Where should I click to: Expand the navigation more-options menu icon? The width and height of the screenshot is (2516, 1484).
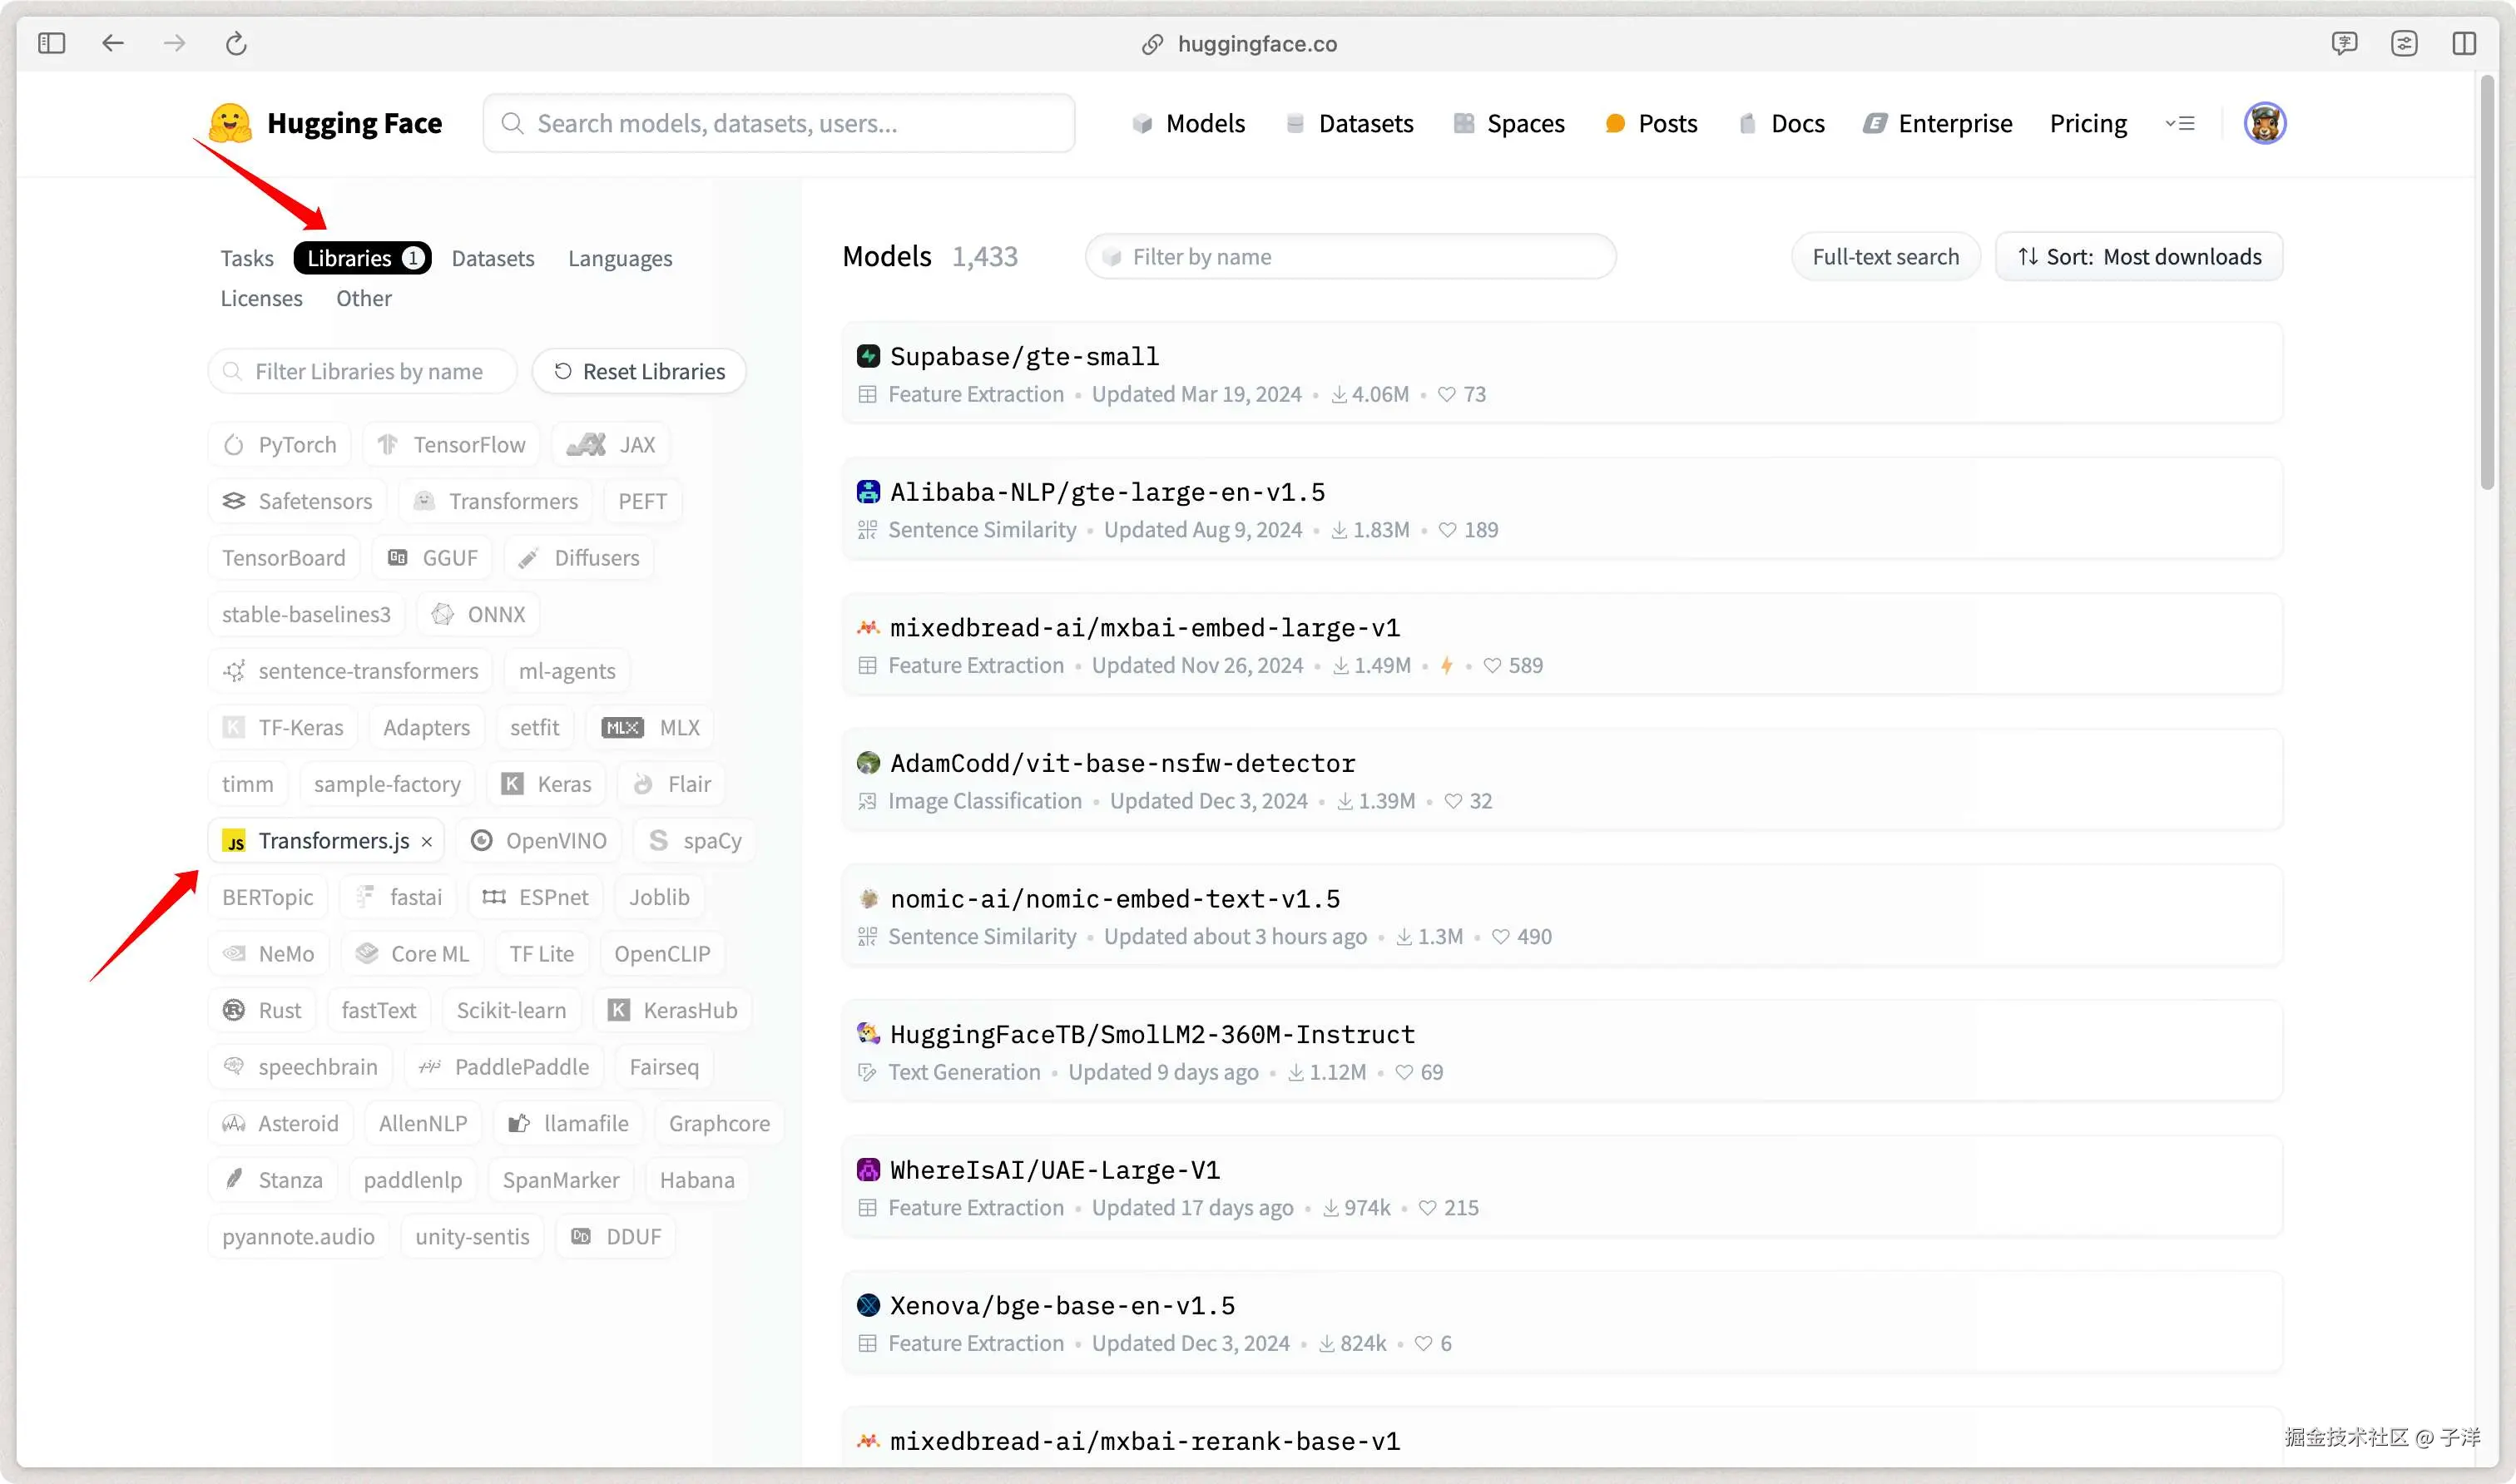[x=2180, y=123]
